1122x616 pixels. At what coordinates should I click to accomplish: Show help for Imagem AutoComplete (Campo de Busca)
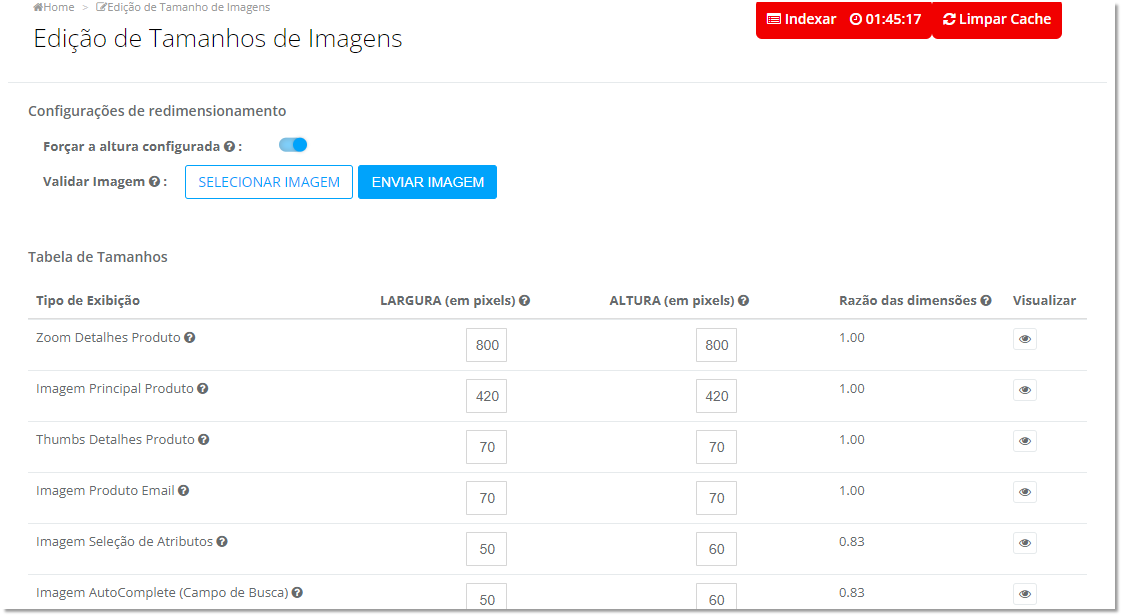297,592
